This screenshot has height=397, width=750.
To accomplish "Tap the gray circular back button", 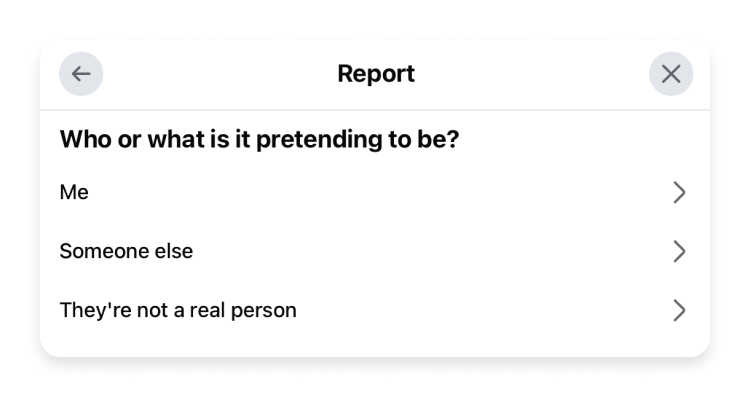I will click(81, 74).
